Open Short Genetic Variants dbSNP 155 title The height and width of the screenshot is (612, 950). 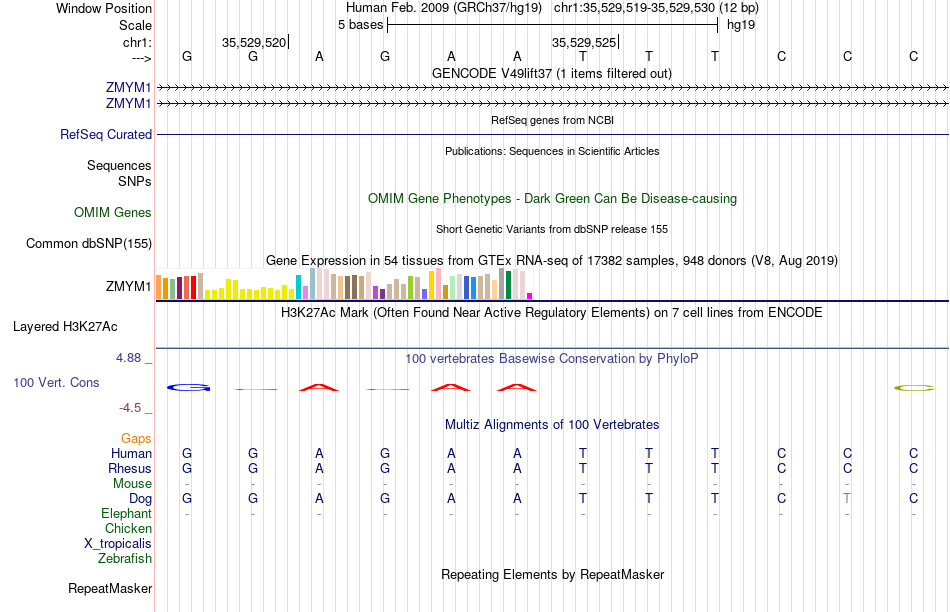click(x=552, y=229)
